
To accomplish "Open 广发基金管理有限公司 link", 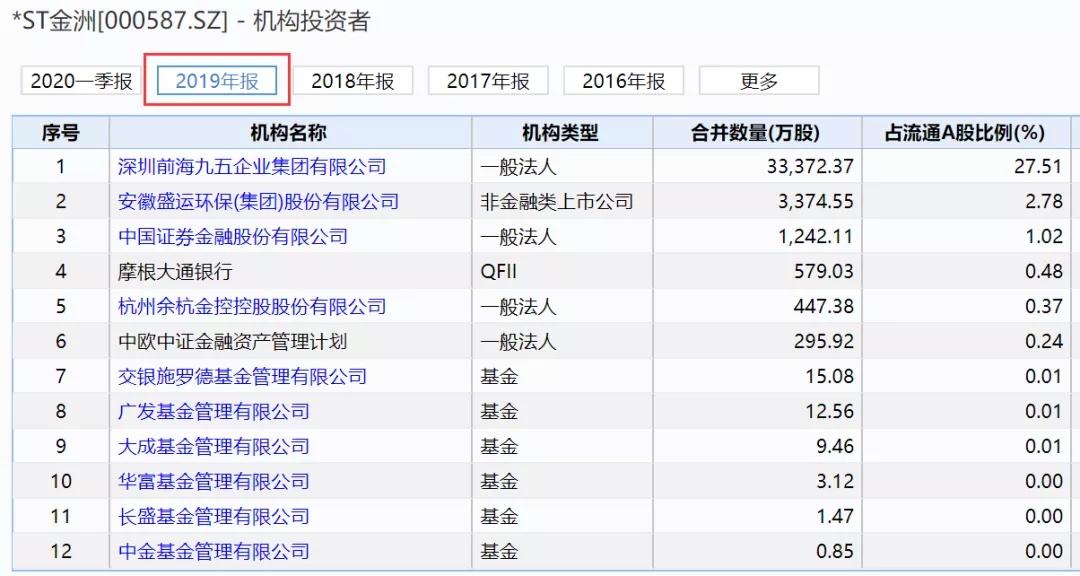I will [x=214, y=411].
